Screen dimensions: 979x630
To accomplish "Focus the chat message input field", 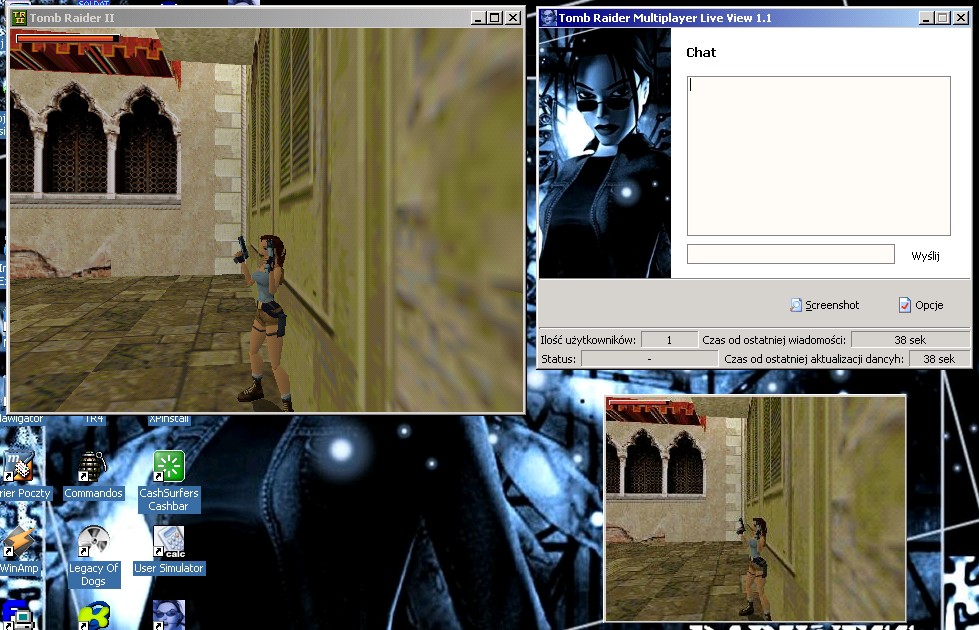I will point(790,254).
